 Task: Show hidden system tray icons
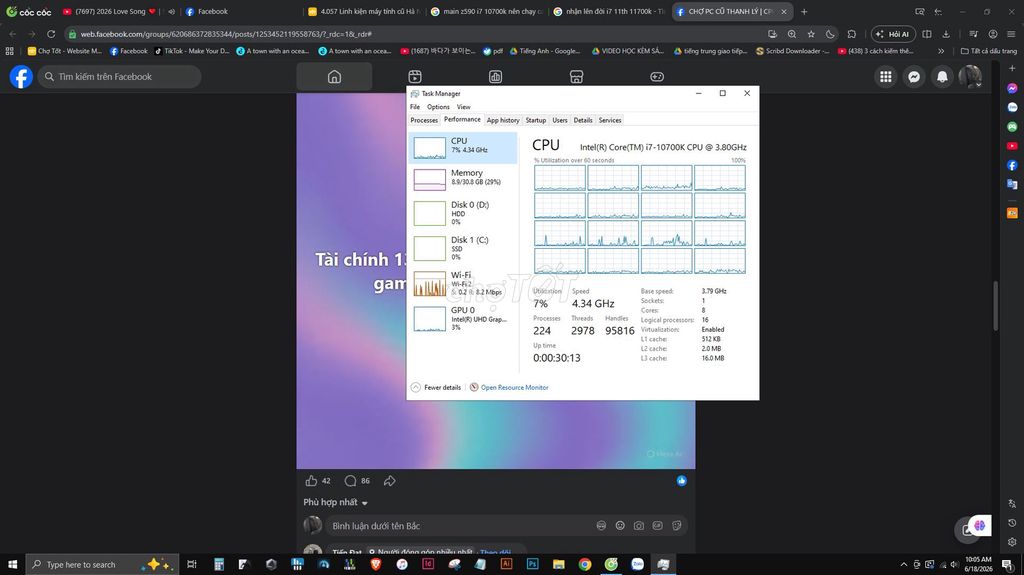(904, 565)
